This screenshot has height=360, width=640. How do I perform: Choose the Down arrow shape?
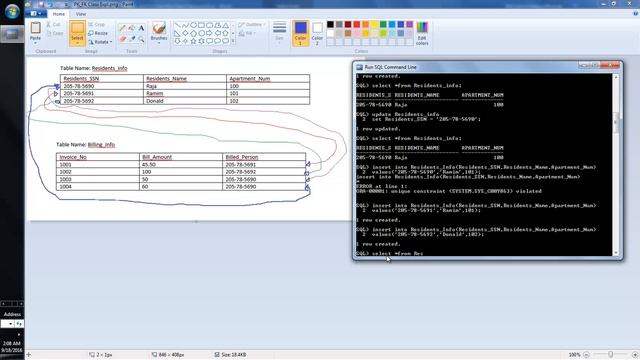coord(177,41)
